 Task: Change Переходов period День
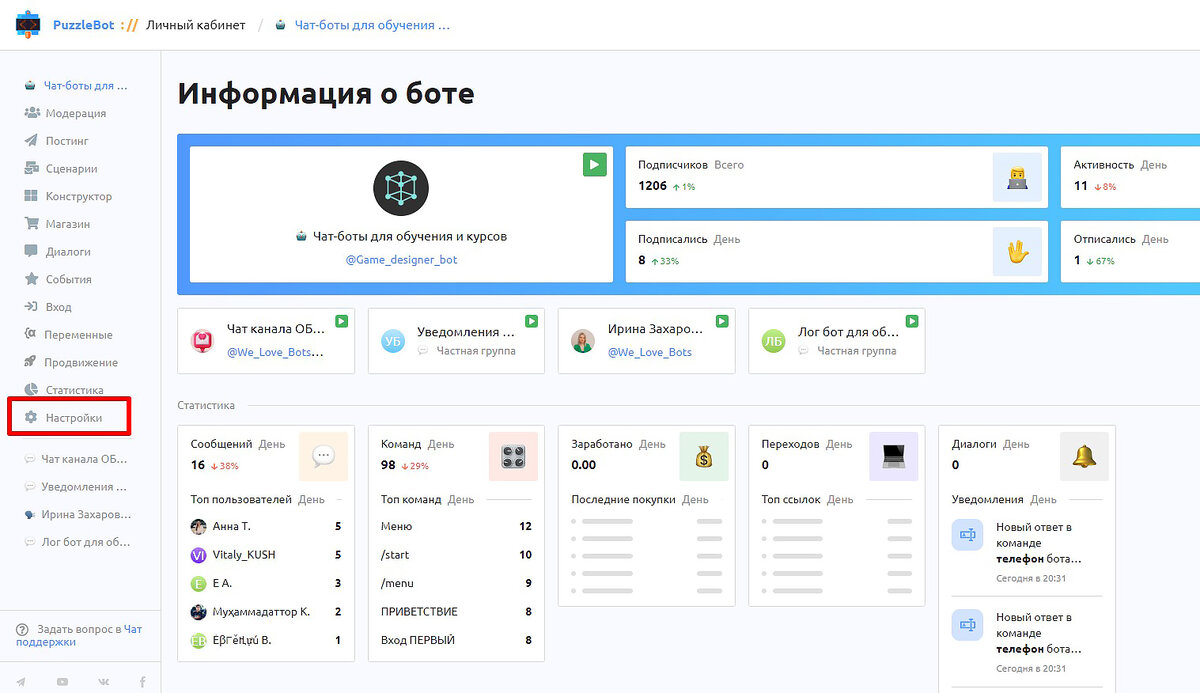839,444
